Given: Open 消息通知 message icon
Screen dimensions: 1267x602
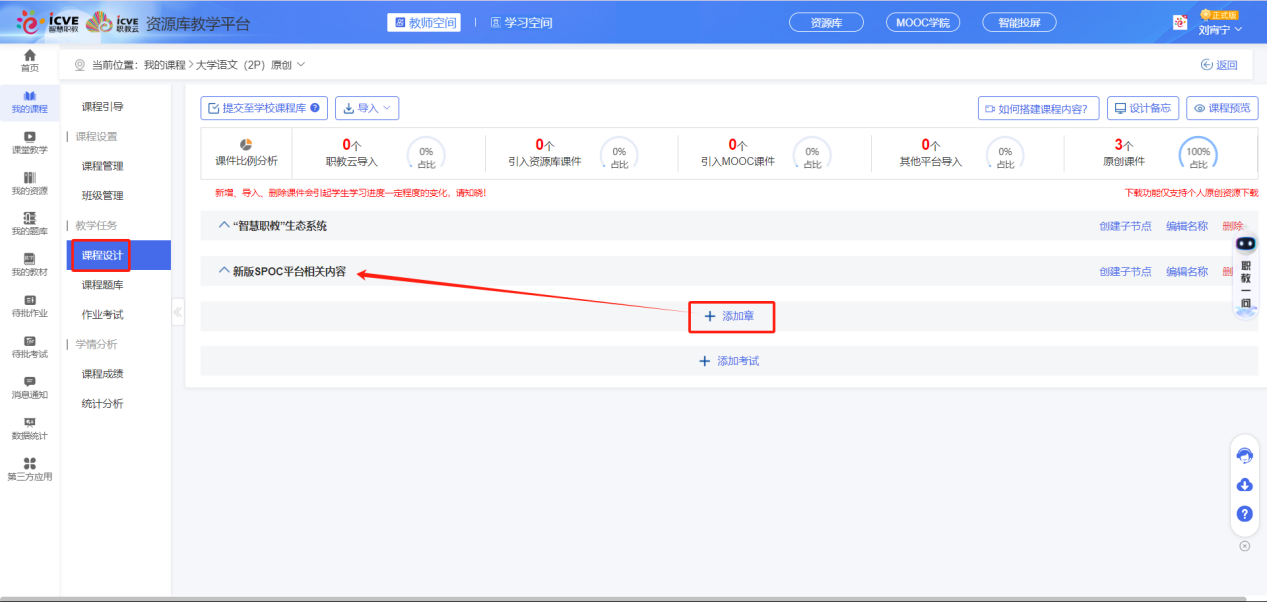Looking at the screenshot, I should tap(29, 387).
